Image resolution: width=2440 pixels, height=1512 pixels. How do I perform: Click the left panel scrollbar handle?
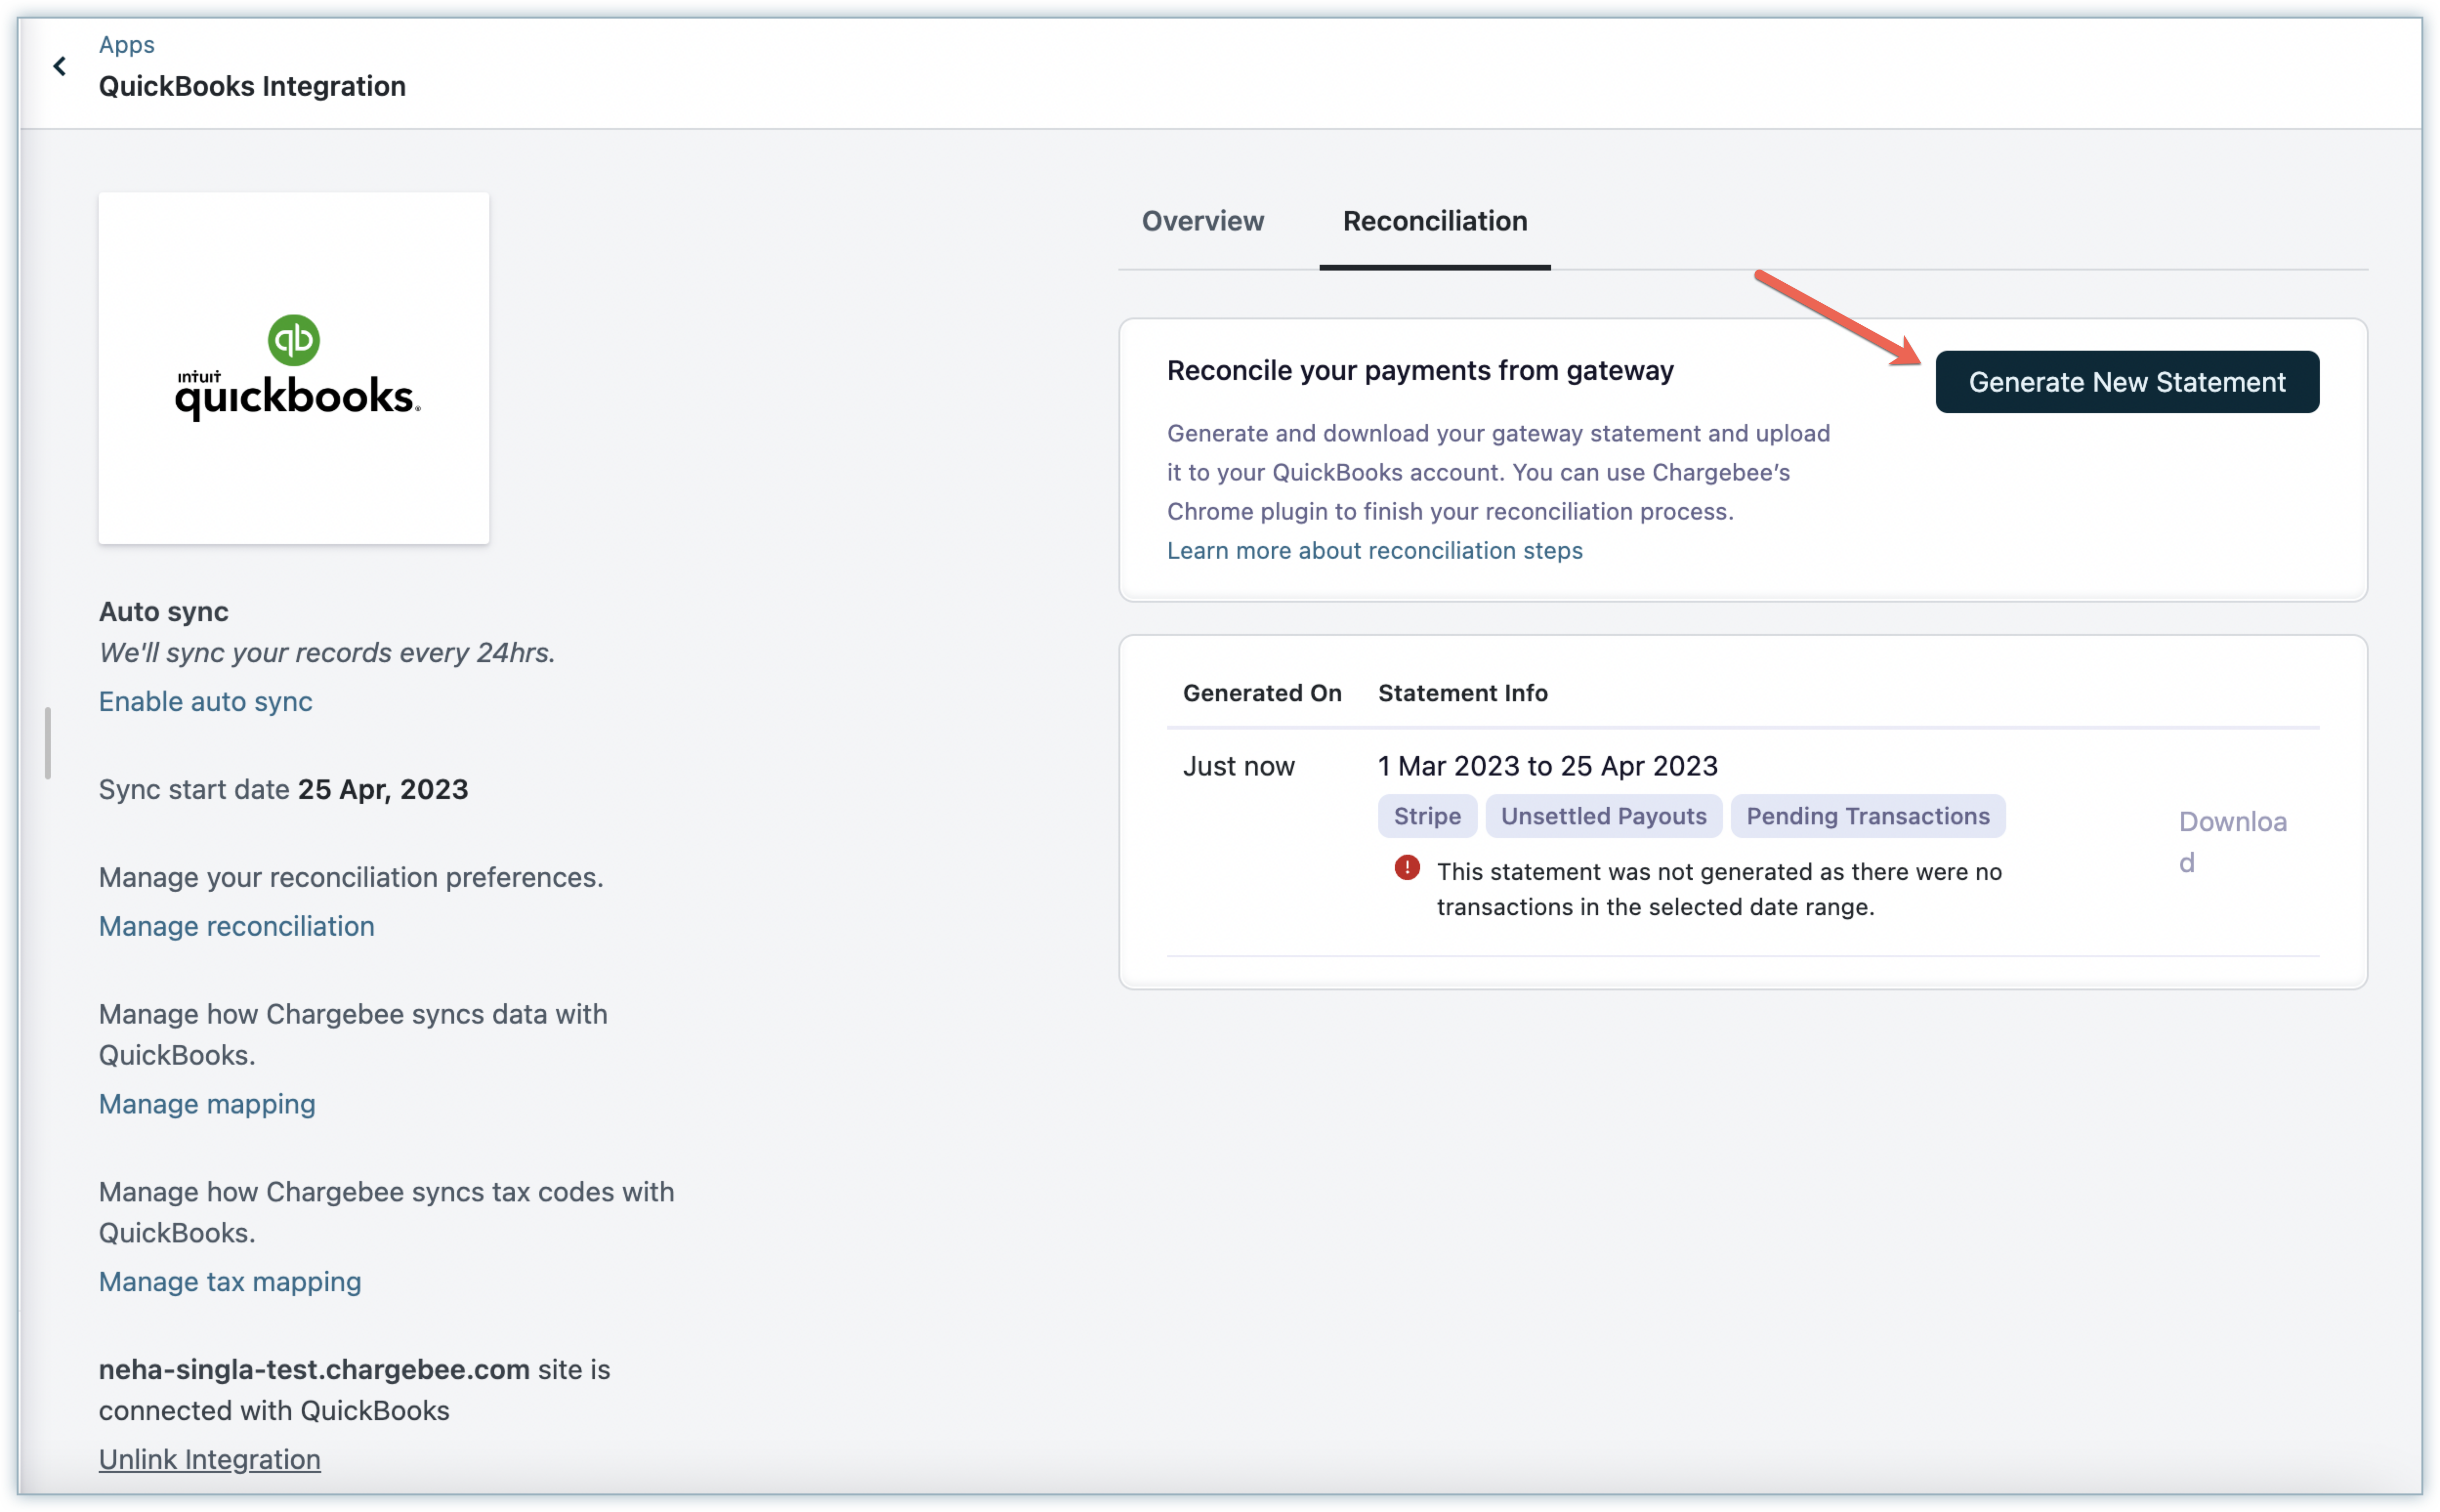(47, 743)
